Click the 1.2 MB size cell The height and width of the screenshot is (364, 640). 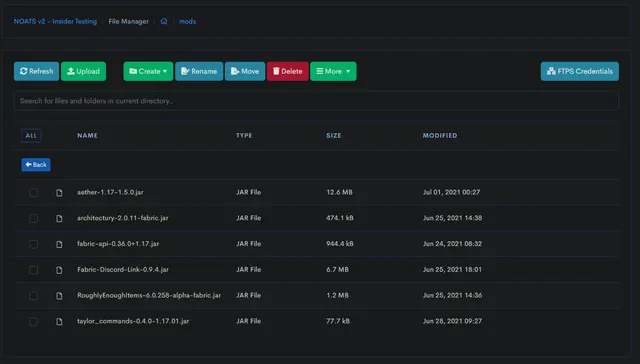[x=337, y=295]
